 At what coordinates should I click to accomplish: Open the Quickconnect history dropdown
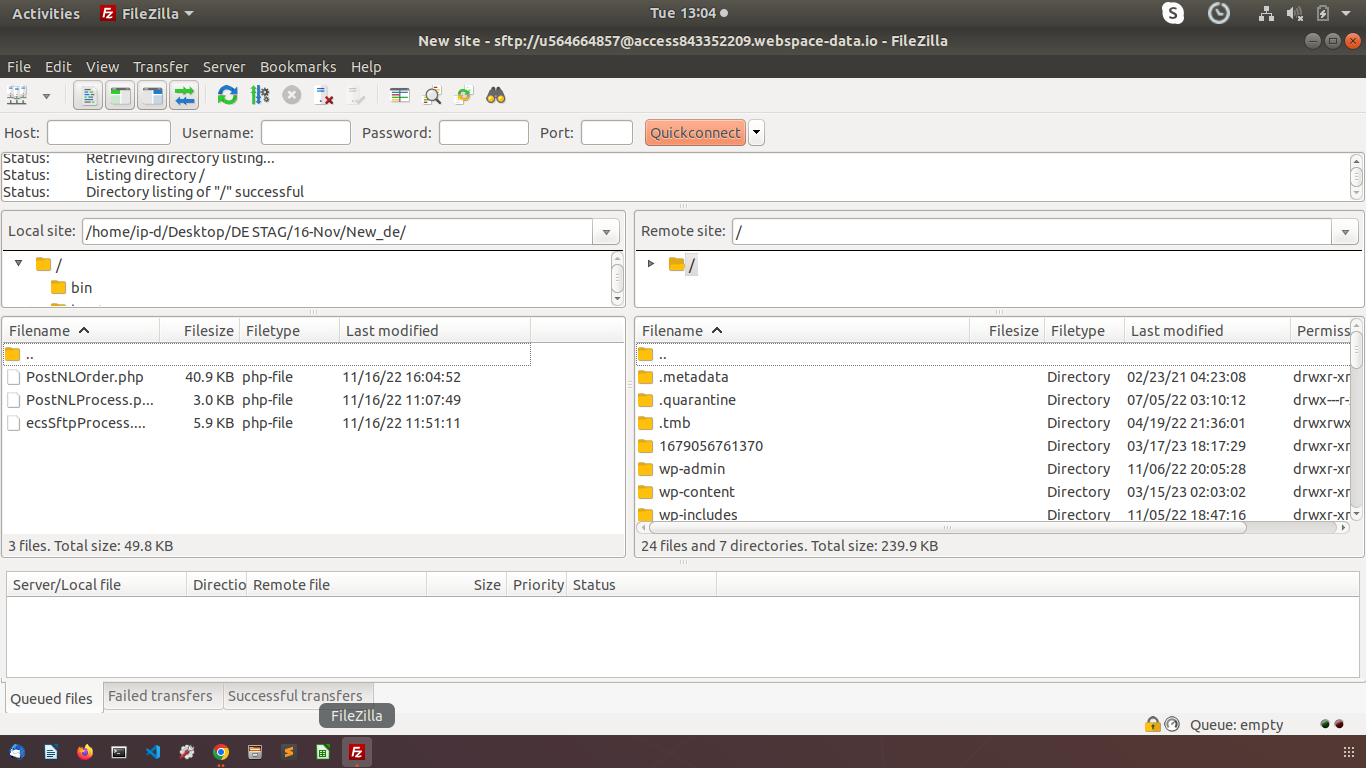757,133
